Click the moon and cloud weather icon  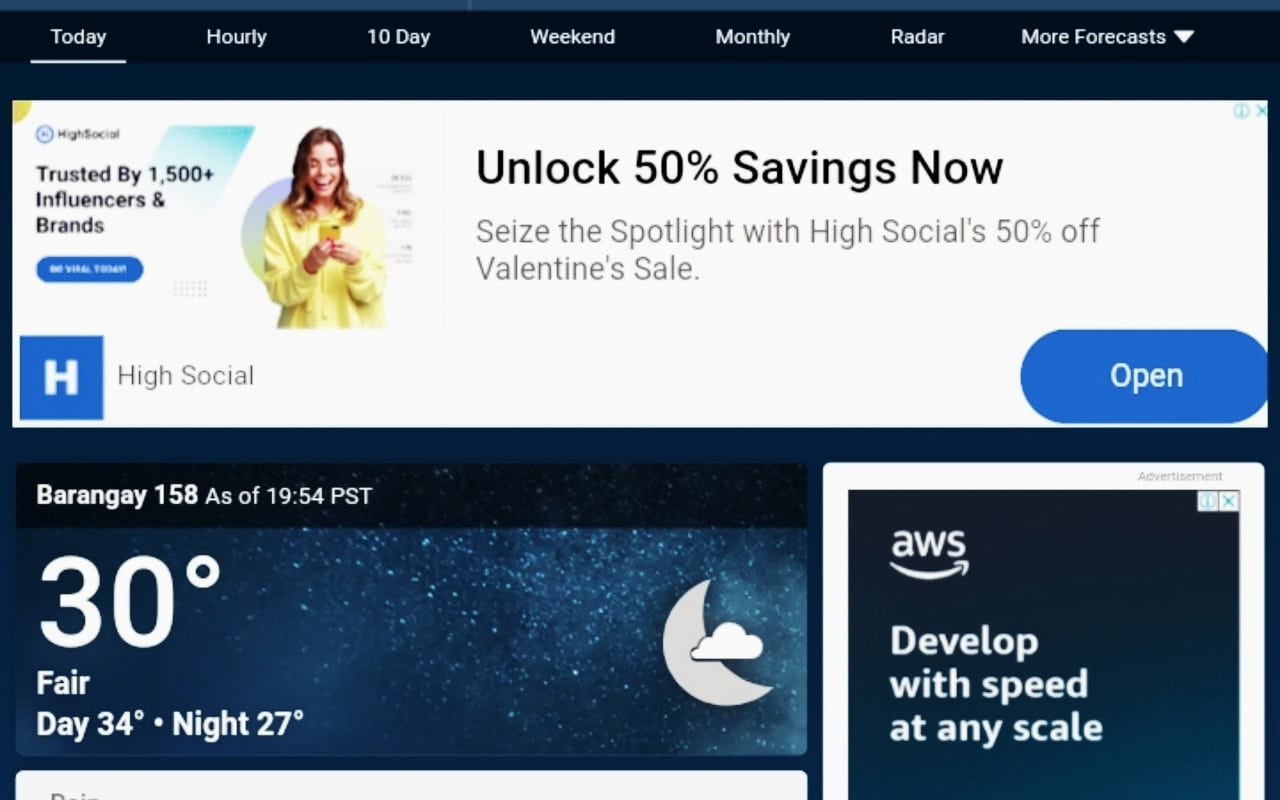pyautogui.click(x=717, y=642)
